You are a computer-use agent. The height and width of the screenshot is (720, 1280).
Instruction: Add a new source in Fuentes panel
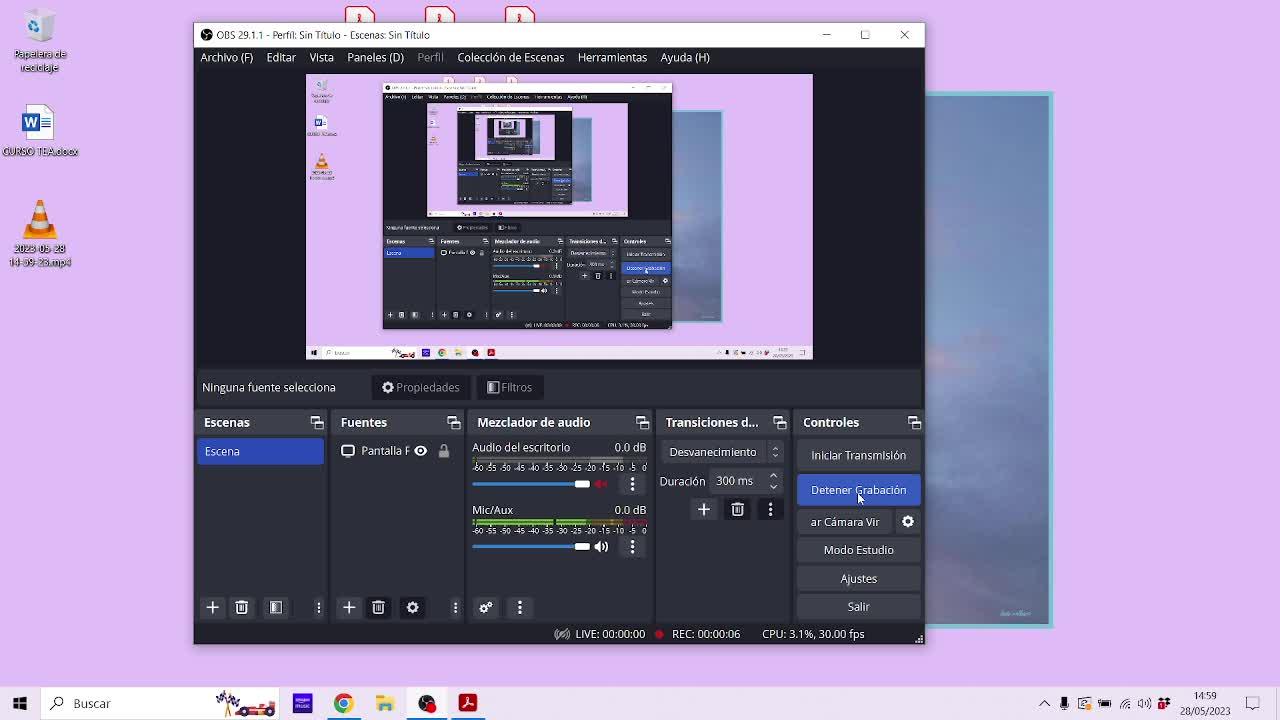(x=349, y=607)
